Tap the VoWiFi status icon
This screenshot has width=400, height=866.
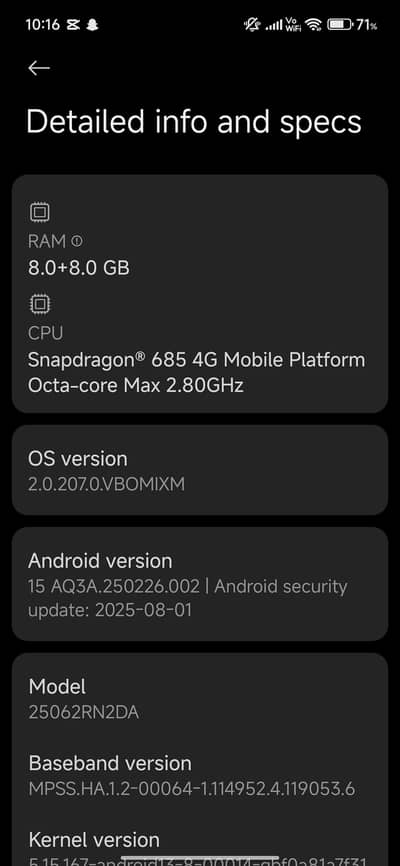[x=292, y=24]
